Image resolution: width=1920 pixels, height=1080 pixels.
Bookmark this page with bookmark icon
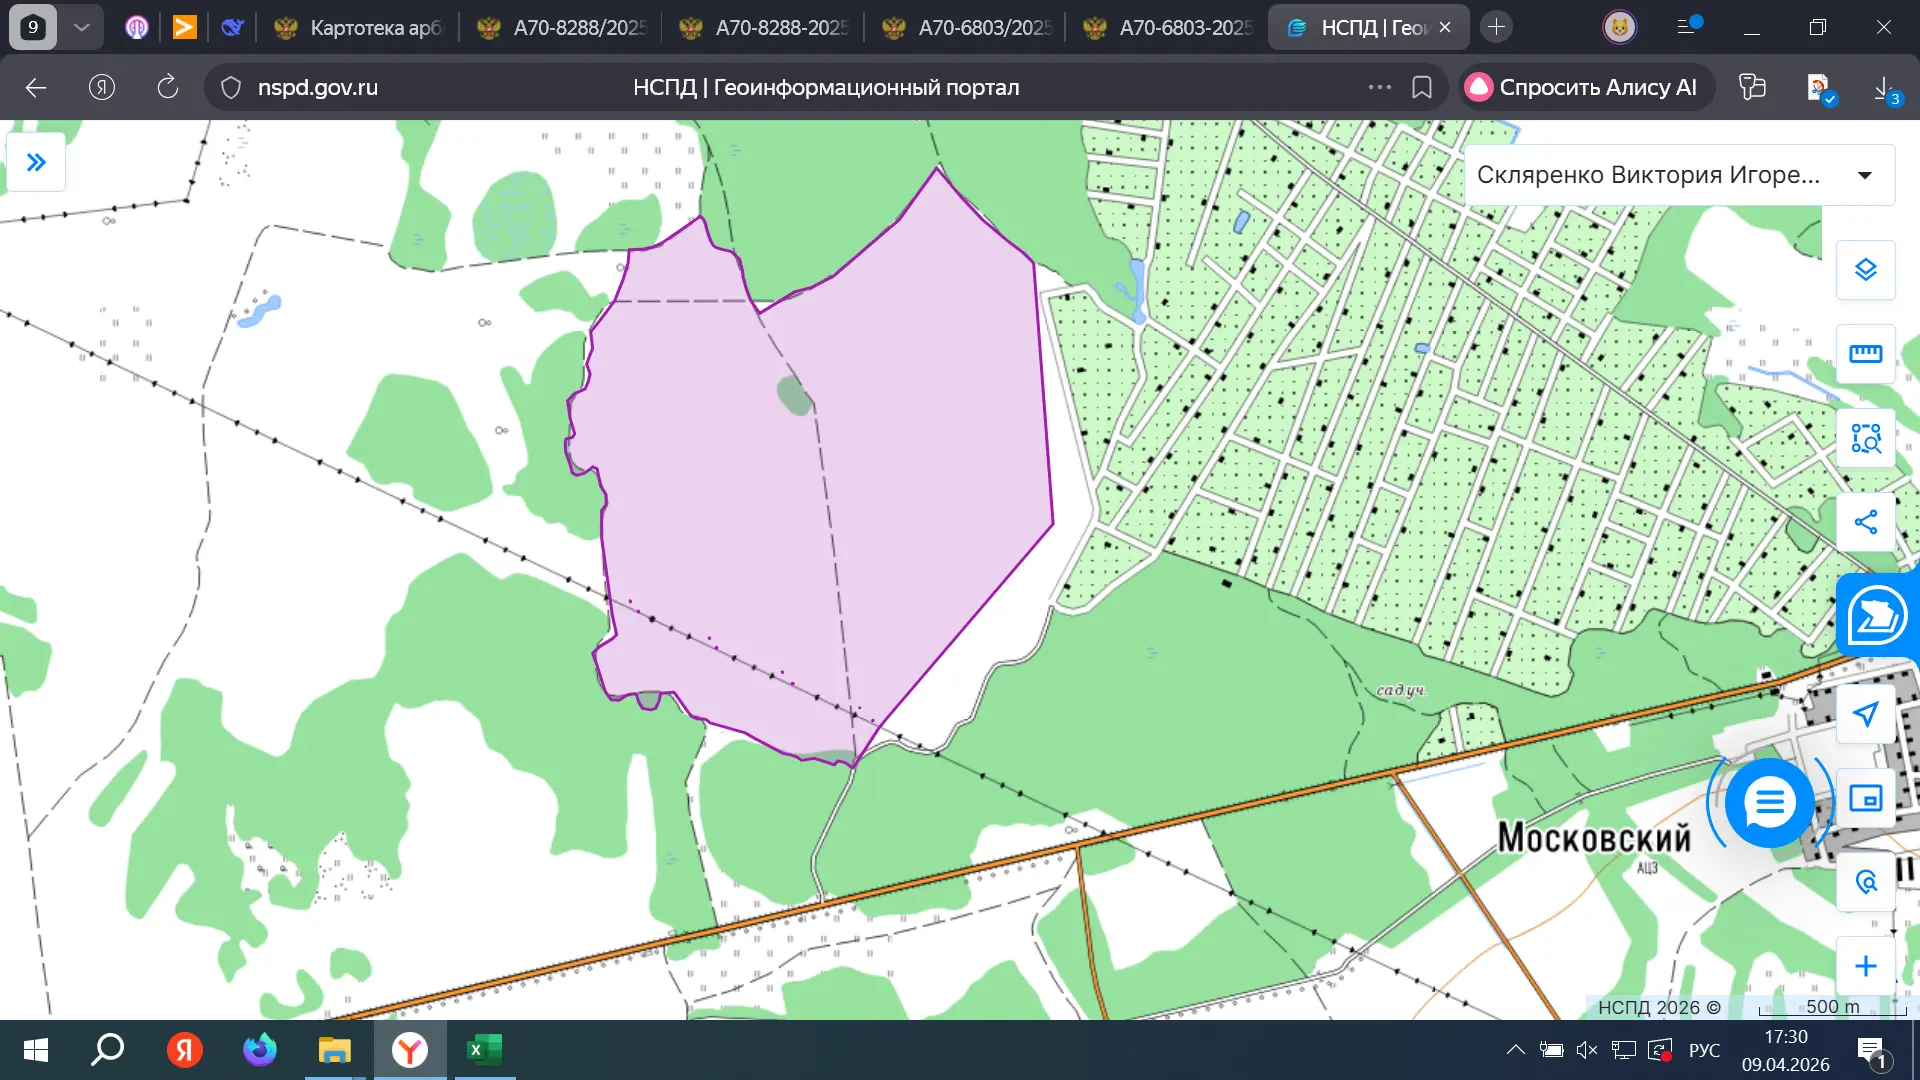pyautogui.click(x=1421, y=88)
